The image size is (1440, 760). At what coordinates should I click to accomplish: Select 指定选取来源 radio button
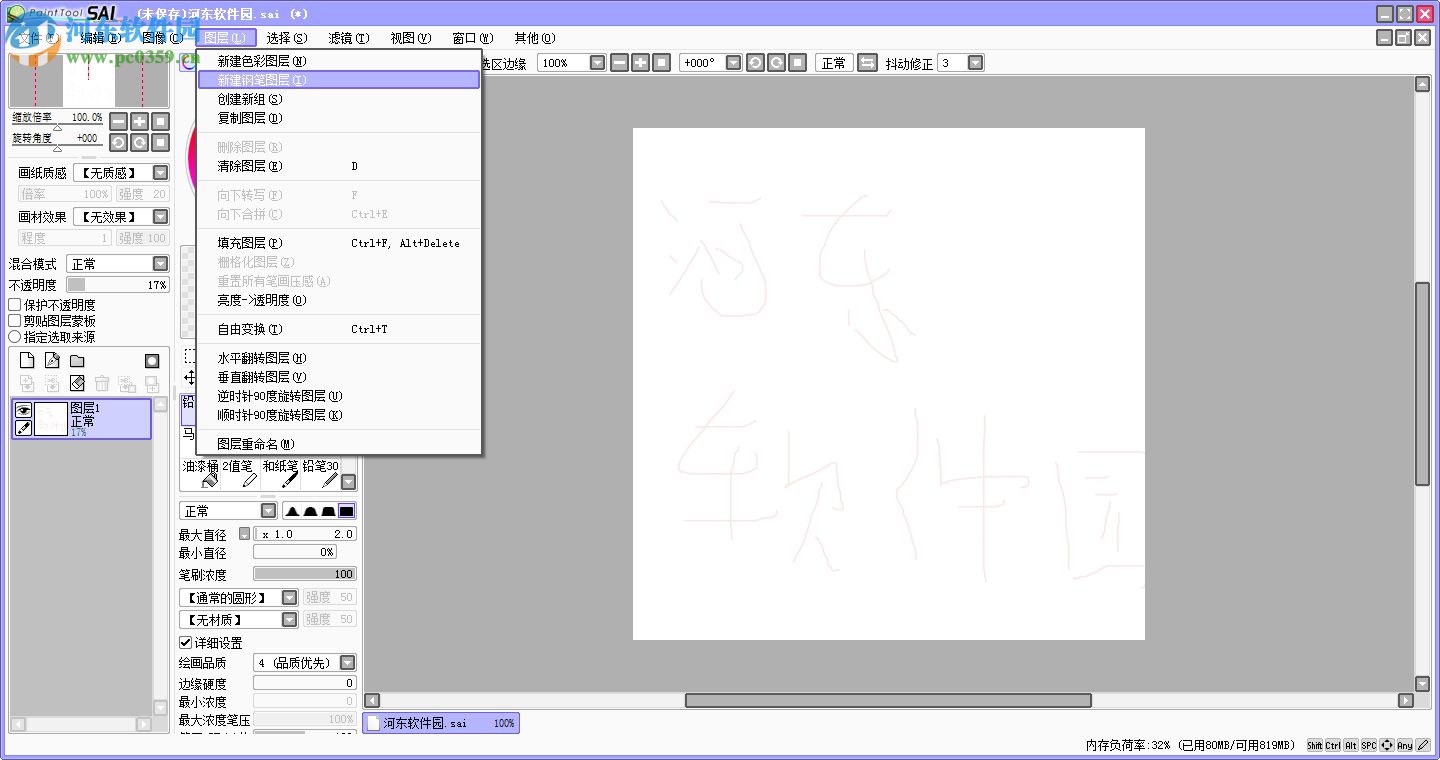(15, 337)
